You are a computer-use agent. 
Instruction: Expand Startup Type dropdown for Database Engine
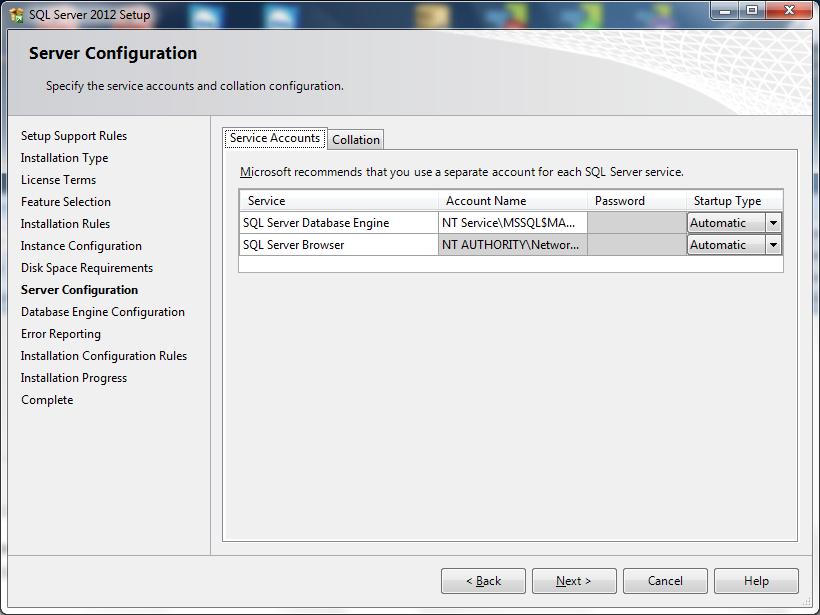pyautogui.click(x=773, y=223)
